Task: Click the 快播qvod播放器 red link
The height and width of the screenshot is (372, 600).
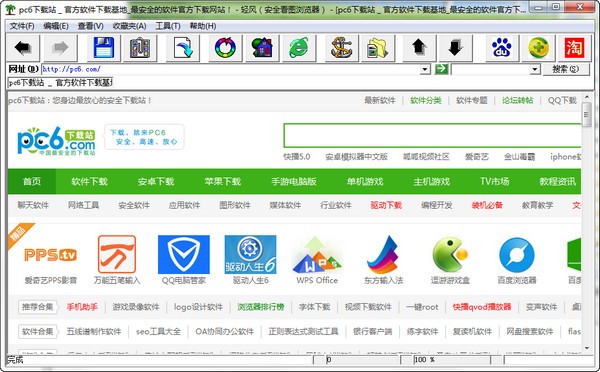Action: 482,307
